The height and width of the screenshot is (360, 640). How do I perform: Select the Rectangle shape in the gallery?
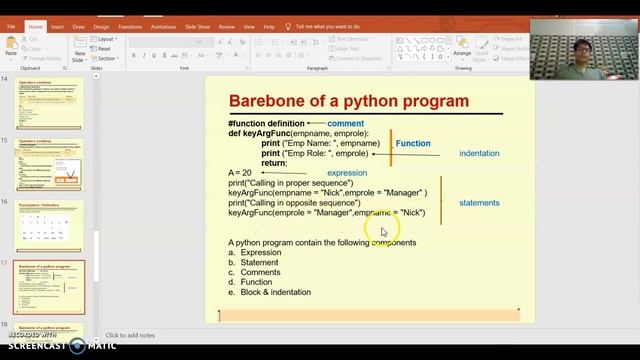[x=424, y=40]
